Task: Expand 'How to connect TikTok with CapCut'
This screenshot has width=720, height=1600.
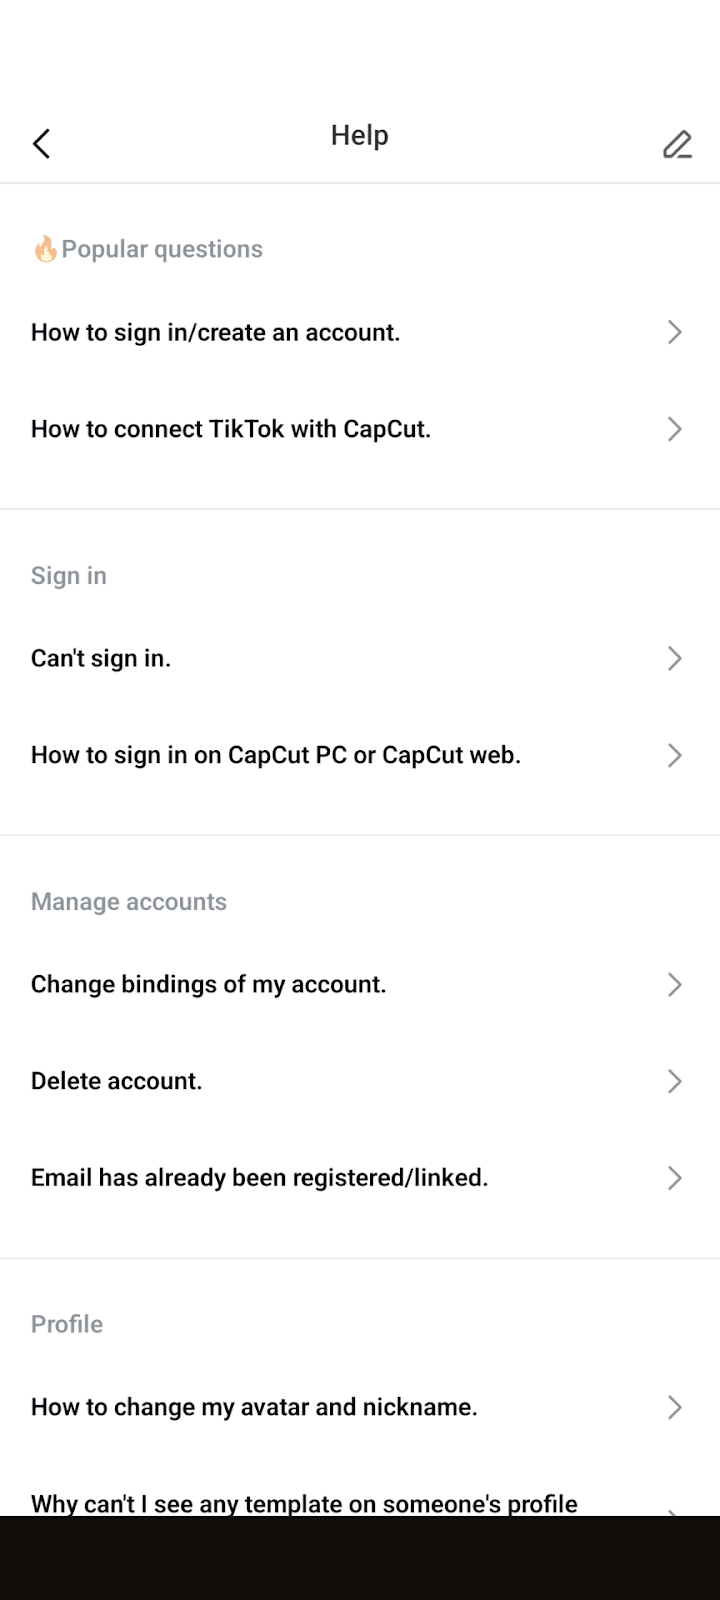Action: click(674, 429)
